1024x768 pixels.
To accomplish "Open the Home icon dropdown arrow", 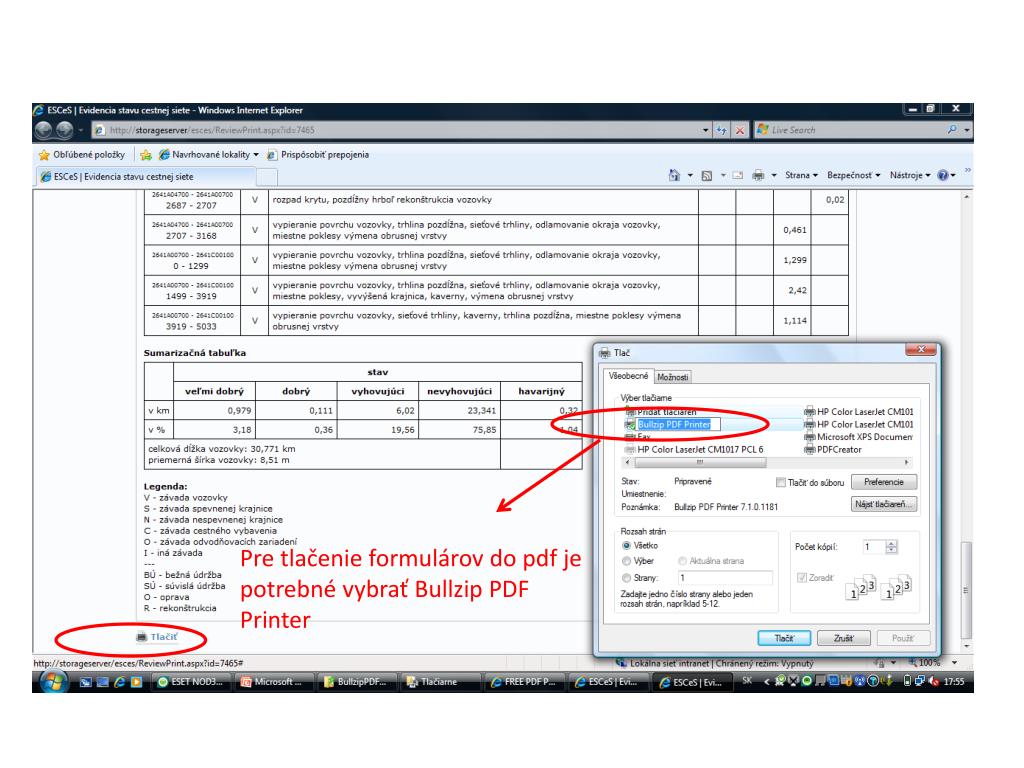I will click(x=690, y=175).
